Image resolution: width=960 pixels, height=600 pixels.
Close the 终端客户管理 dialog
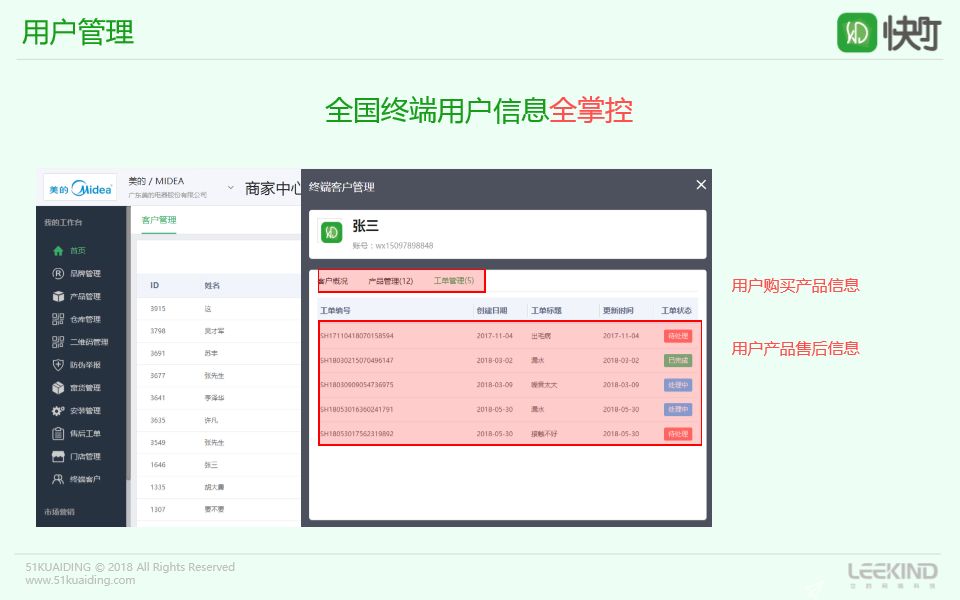pos(701,185)
